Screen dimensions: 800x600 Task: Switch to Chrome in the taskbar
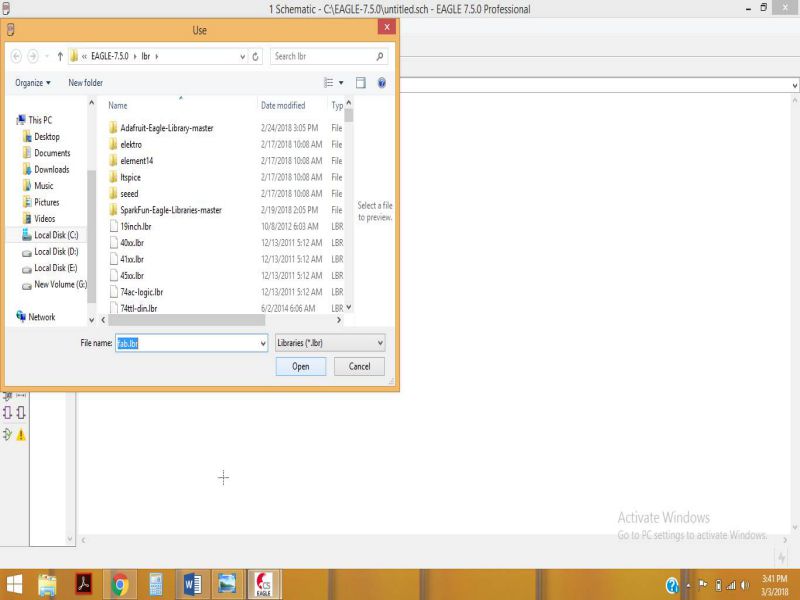click(x=120, y=585)
